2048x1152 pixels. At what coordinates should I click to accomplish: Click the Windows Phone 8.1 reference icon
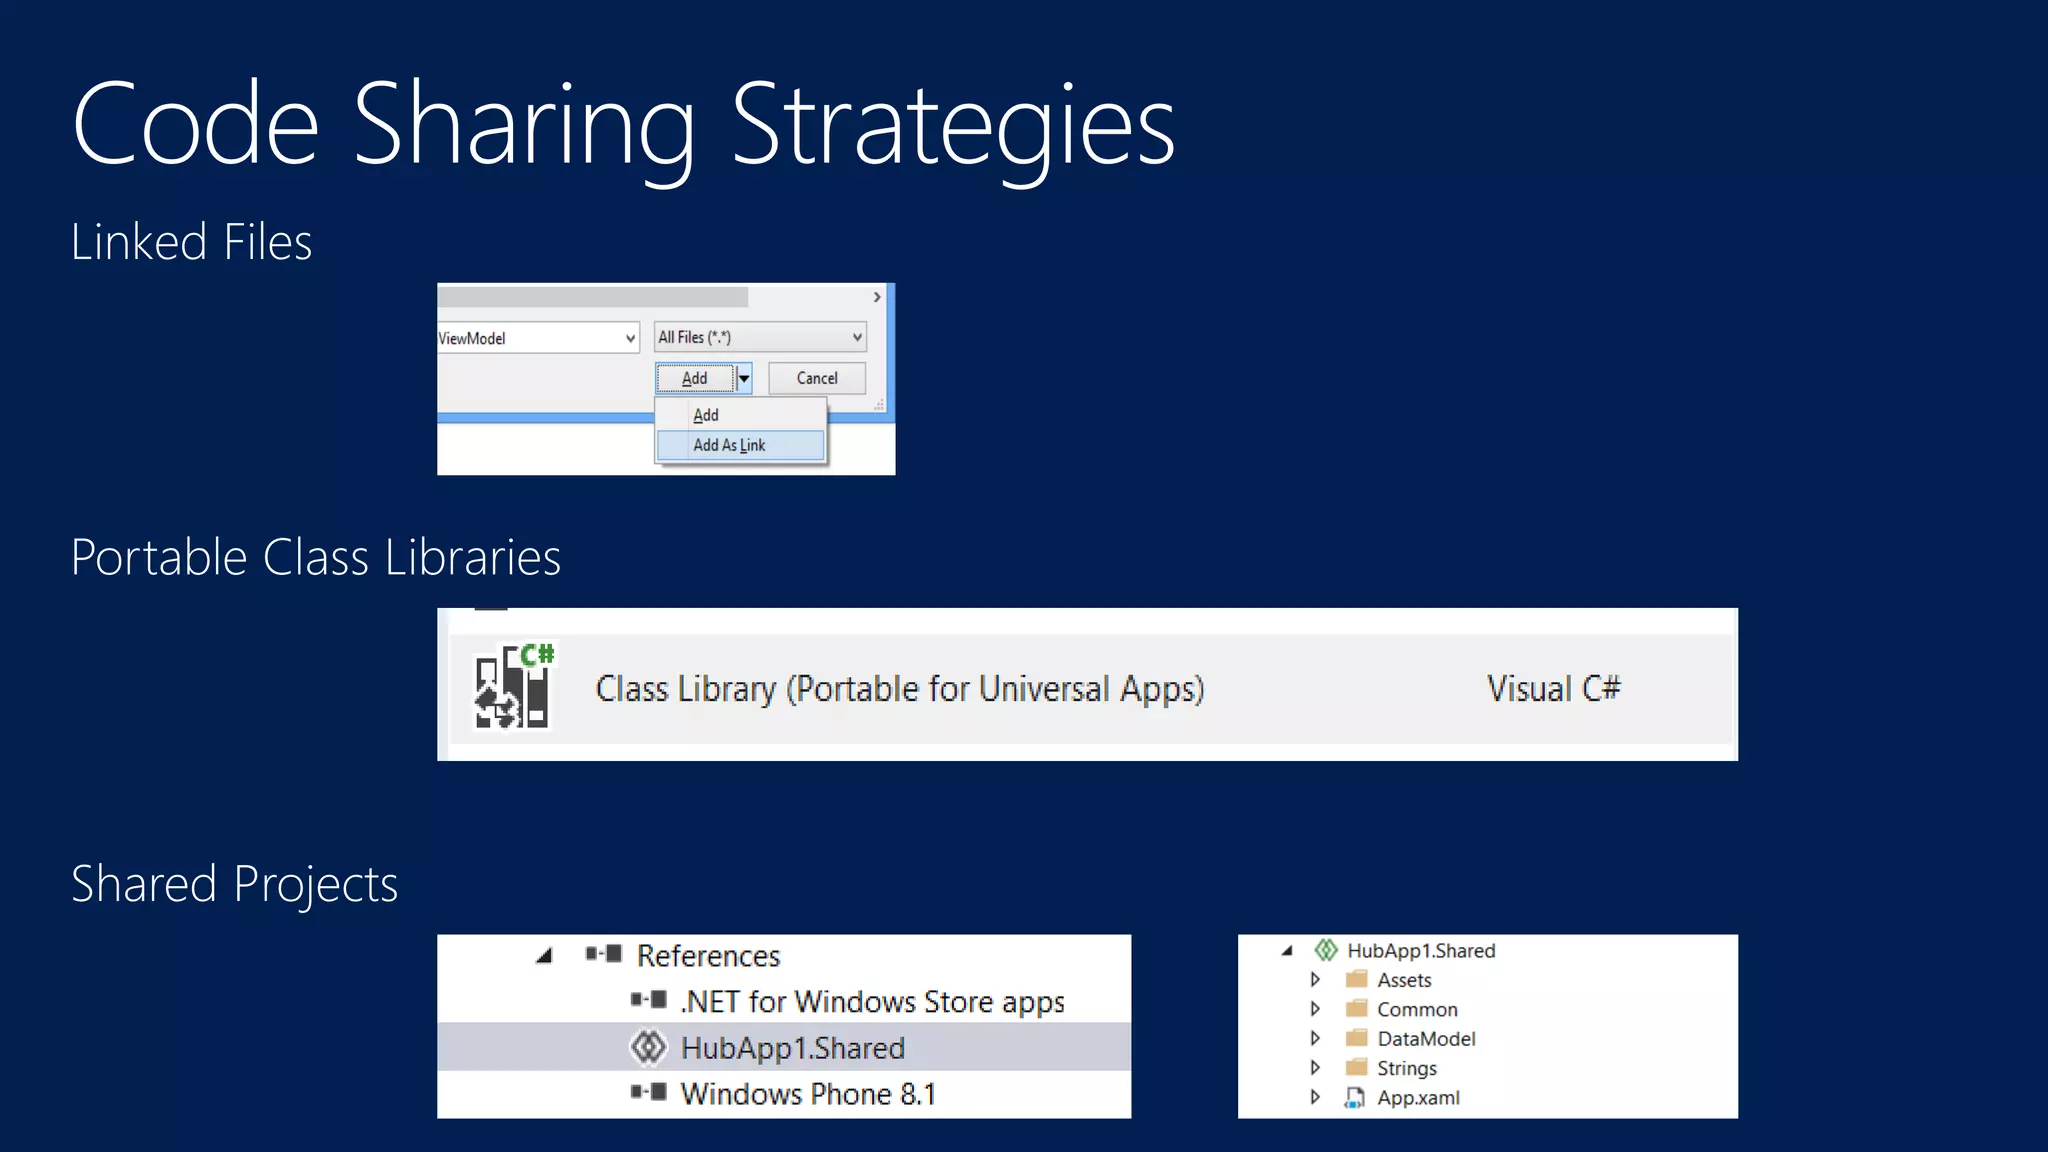click(648, 1092)
